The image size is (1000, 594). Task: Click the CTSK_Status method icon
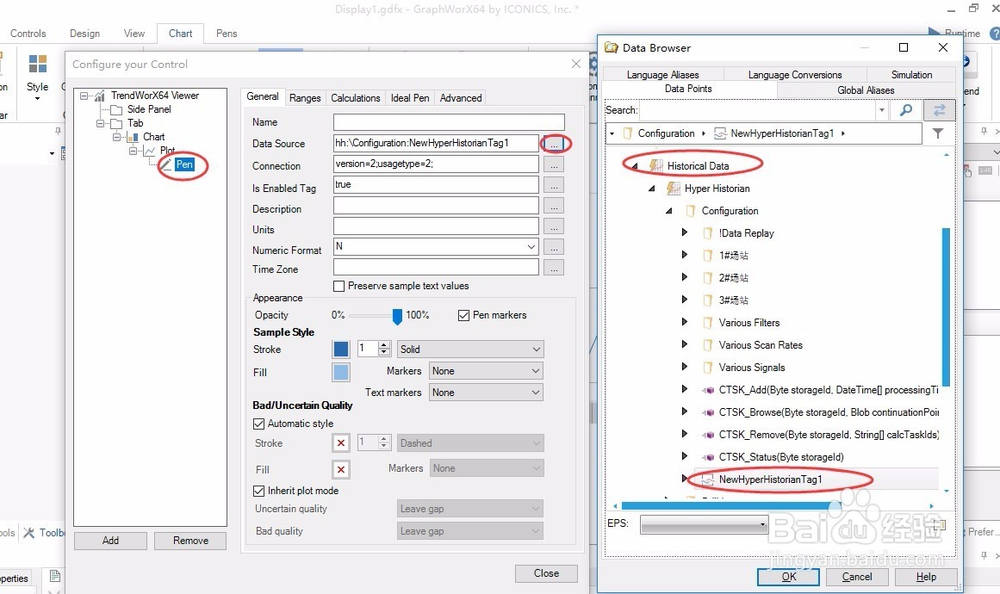[x=707, y=457]
